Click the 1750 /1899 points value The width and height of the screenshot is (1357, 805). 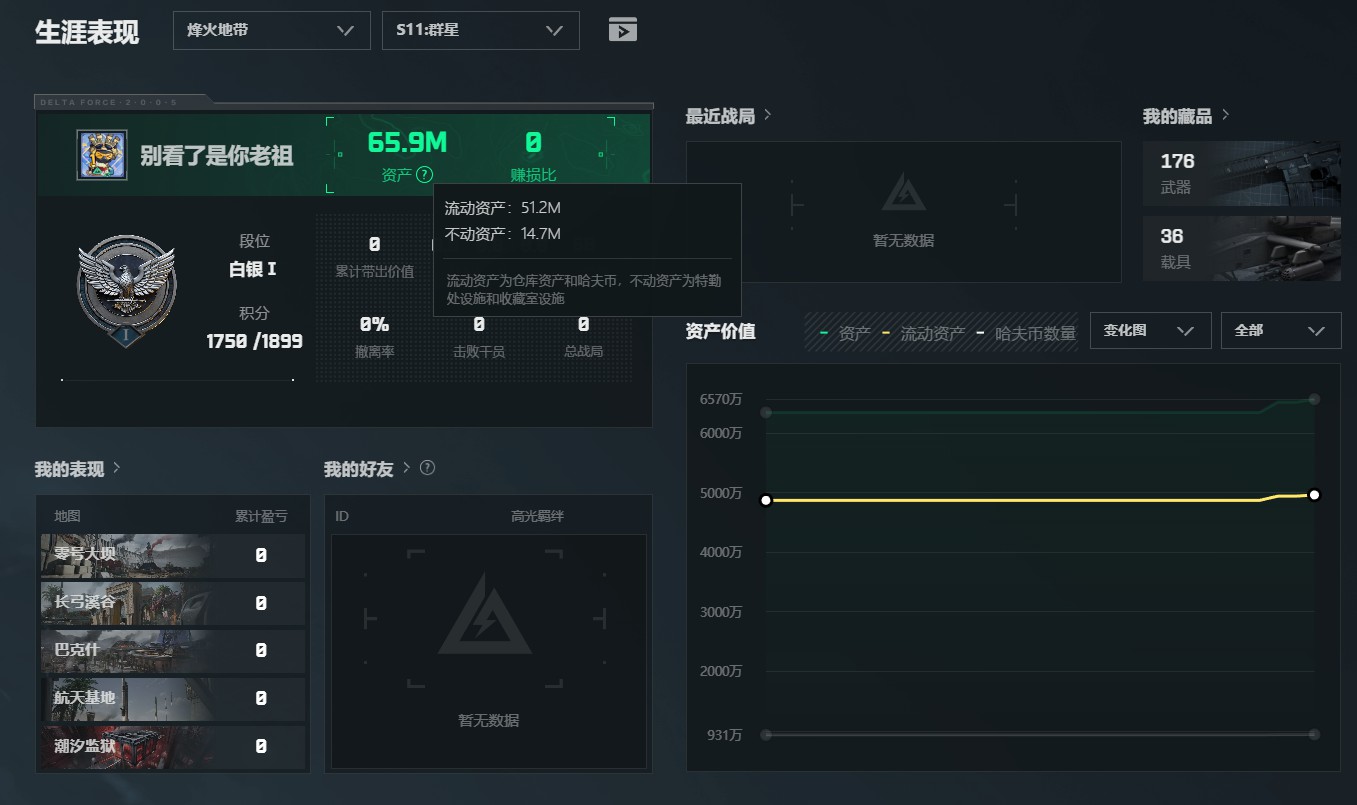[x=254, y=341]
